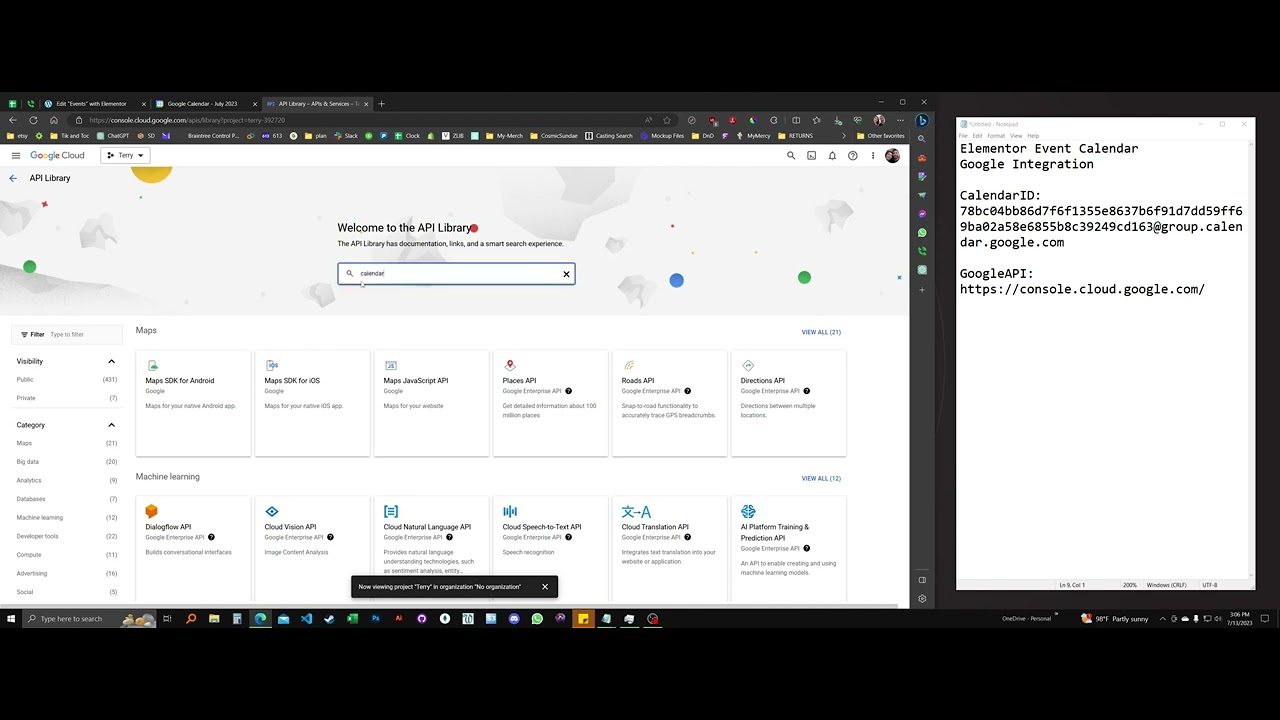Image resolution: width=1280 pixels, height=720 pixels.
Task: Open the File menu in Notepad
Action: click(x=964, y=136)
